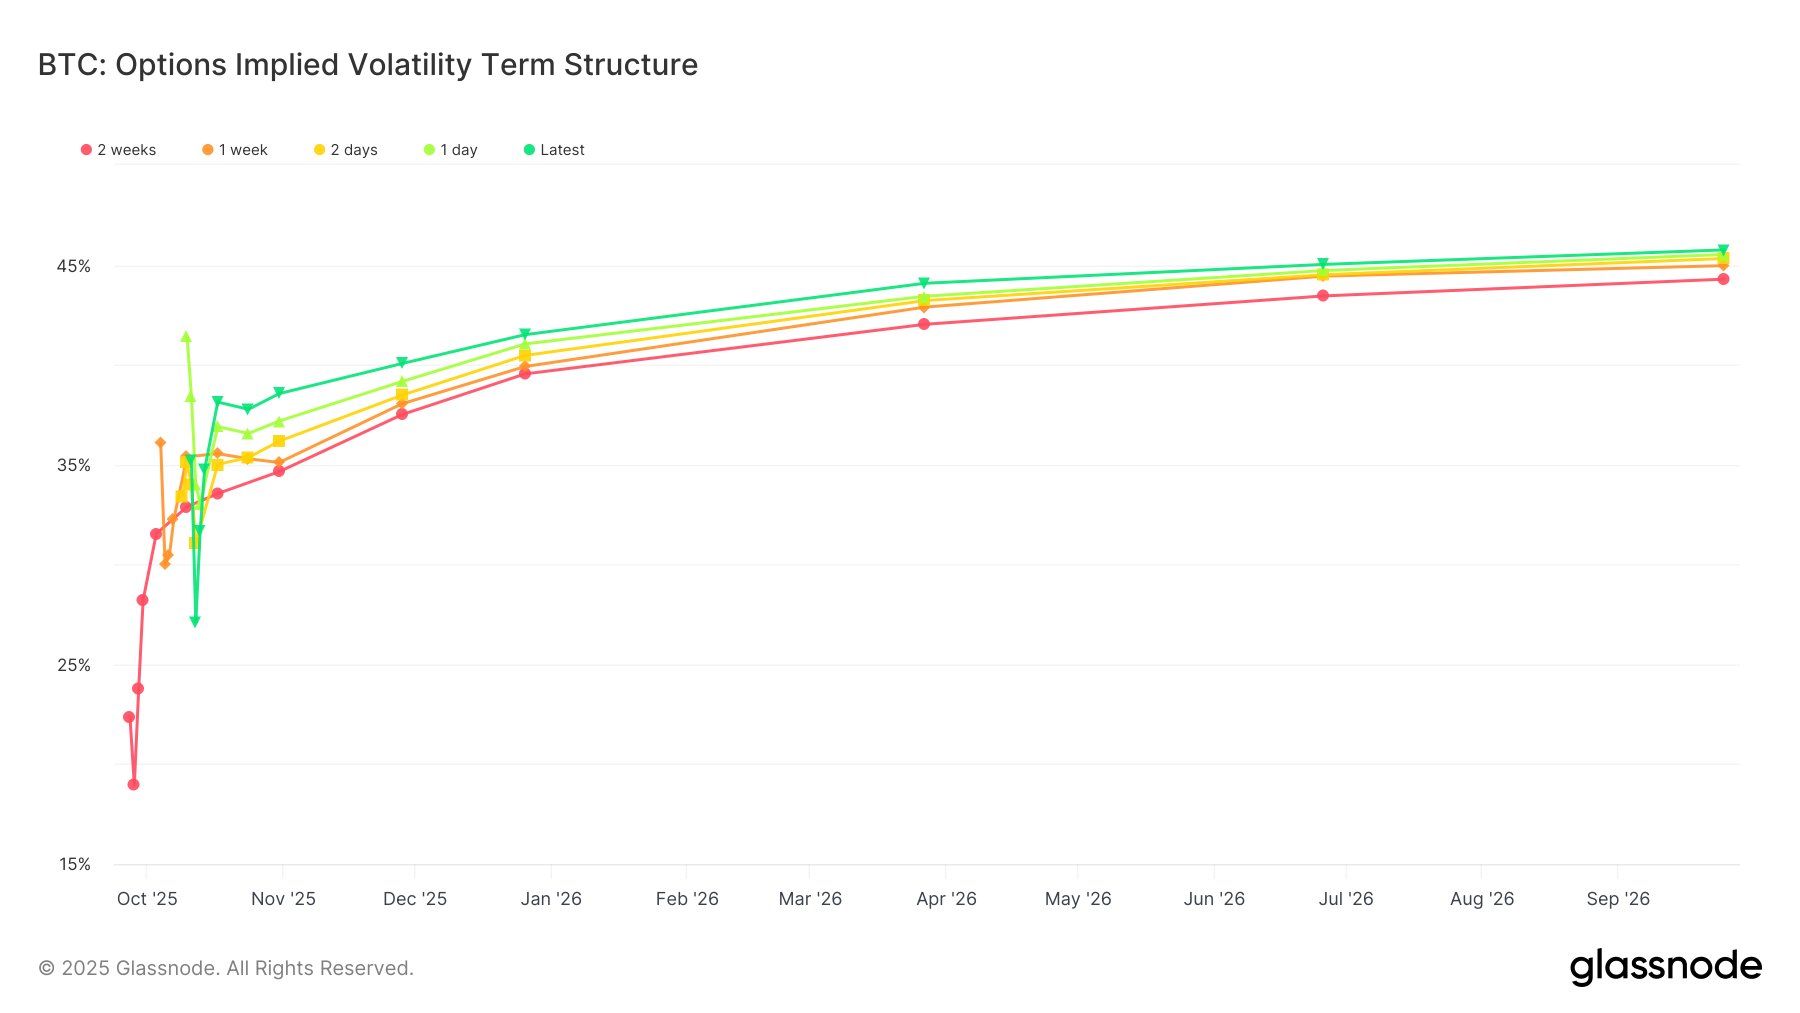Click the red end point at Sep '26
1800x1013 pixels.
click(x=1723, y=280)
